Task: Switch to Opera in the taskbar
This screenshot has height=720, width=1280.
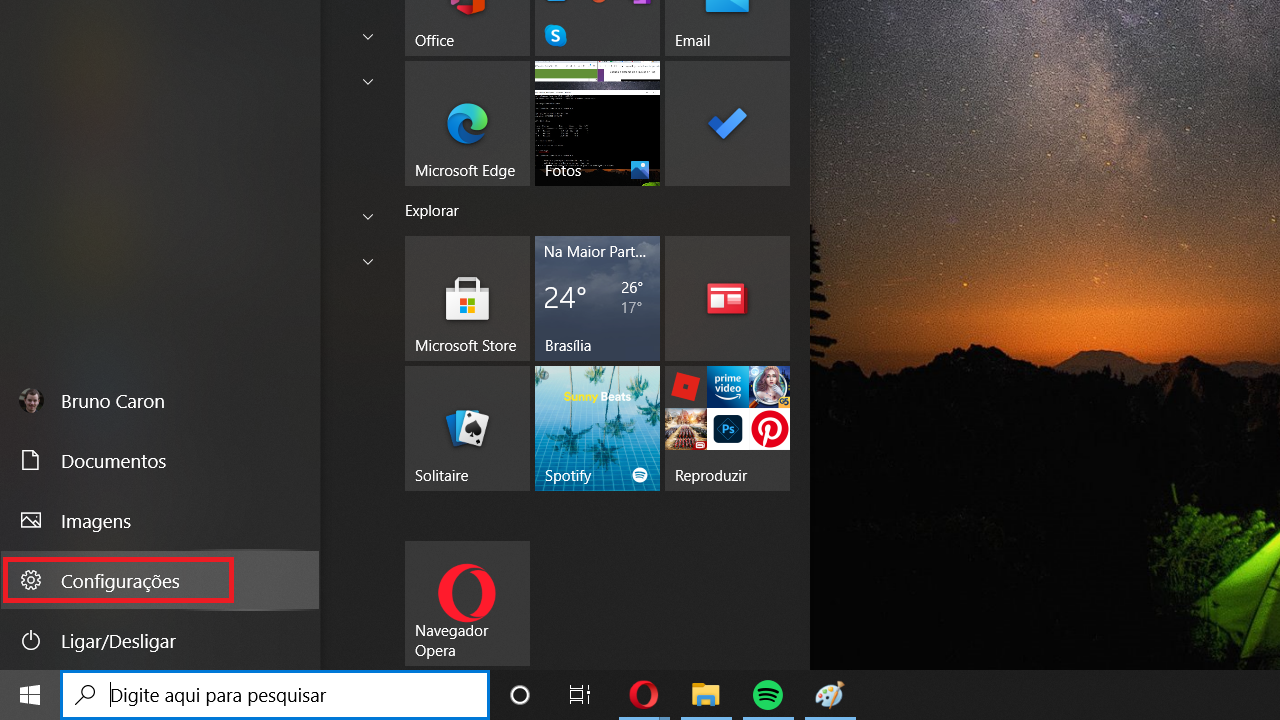Action: pos(644,695)
